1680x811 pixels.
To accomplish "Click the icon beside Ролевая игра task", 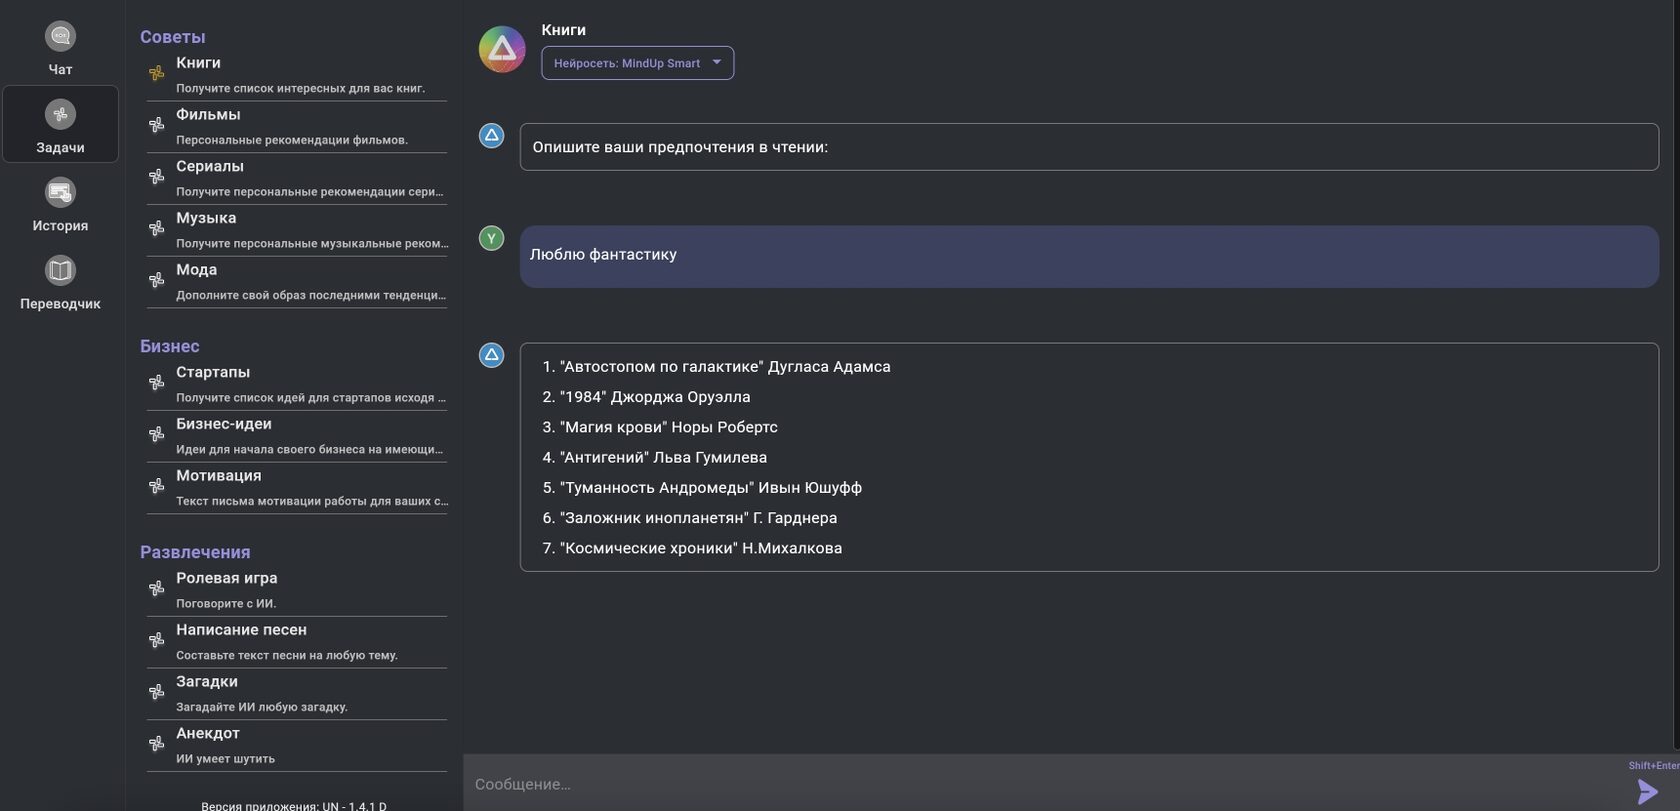I will tap(157, 589).
